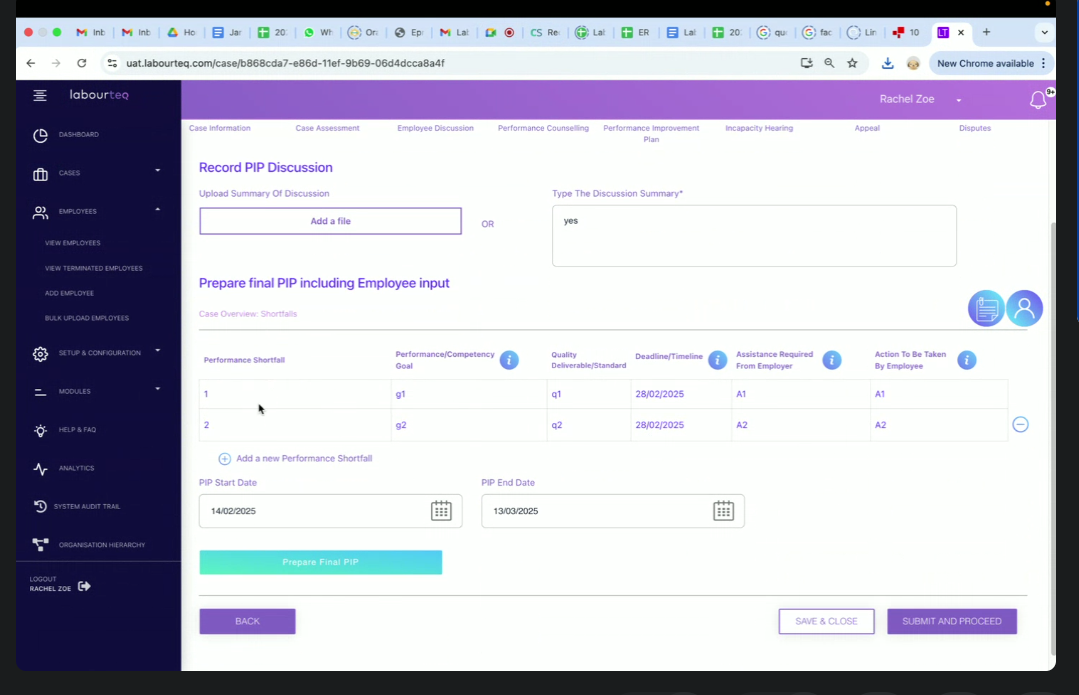Open Chrome downloads icon
This screenshot has width=1079, height=695.
[x=888, y=63]
